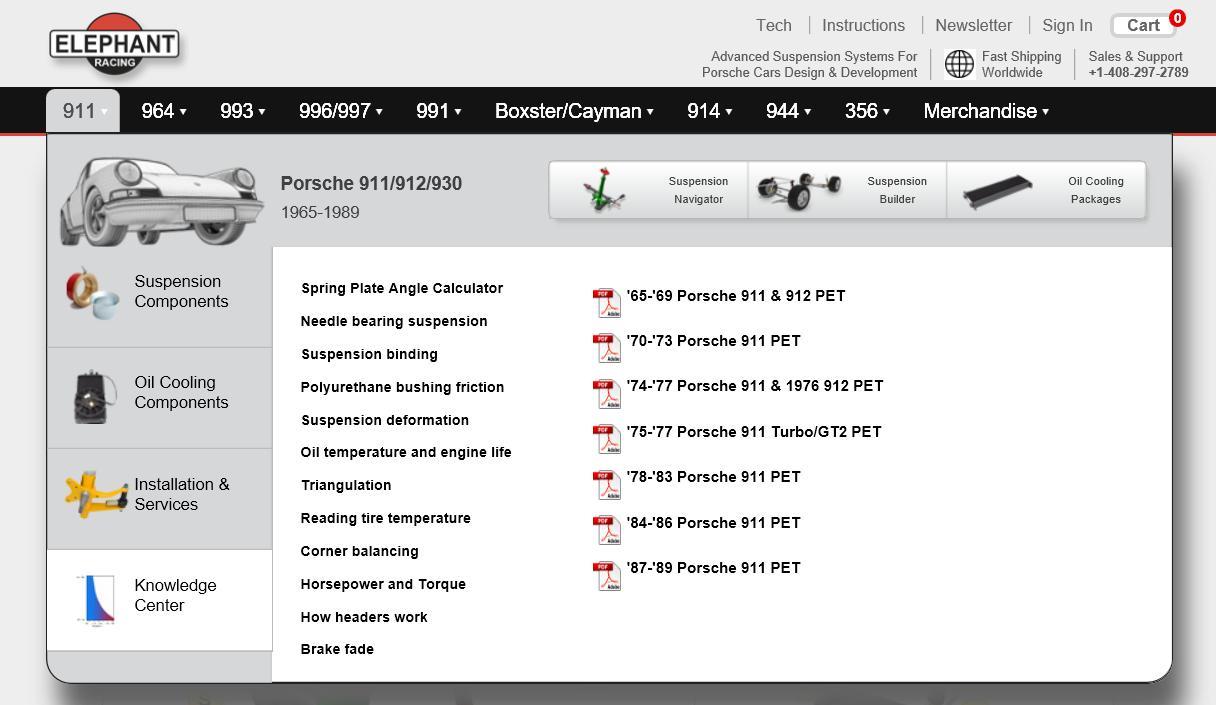Open PDF icon for '70-'73 Porsche 911 PET
The image size is (1216, 705).
[607, 348]
